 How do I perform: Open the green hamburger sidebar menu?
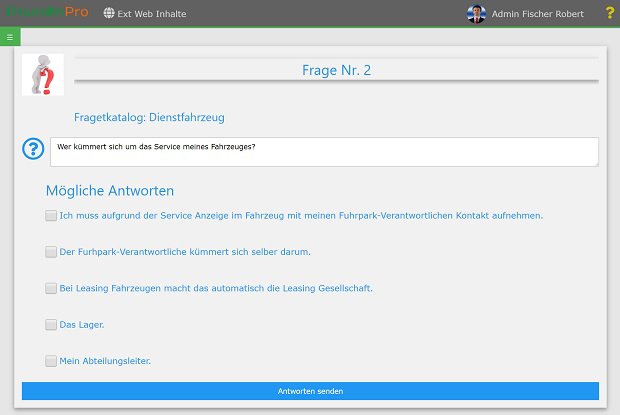(10, 37)
